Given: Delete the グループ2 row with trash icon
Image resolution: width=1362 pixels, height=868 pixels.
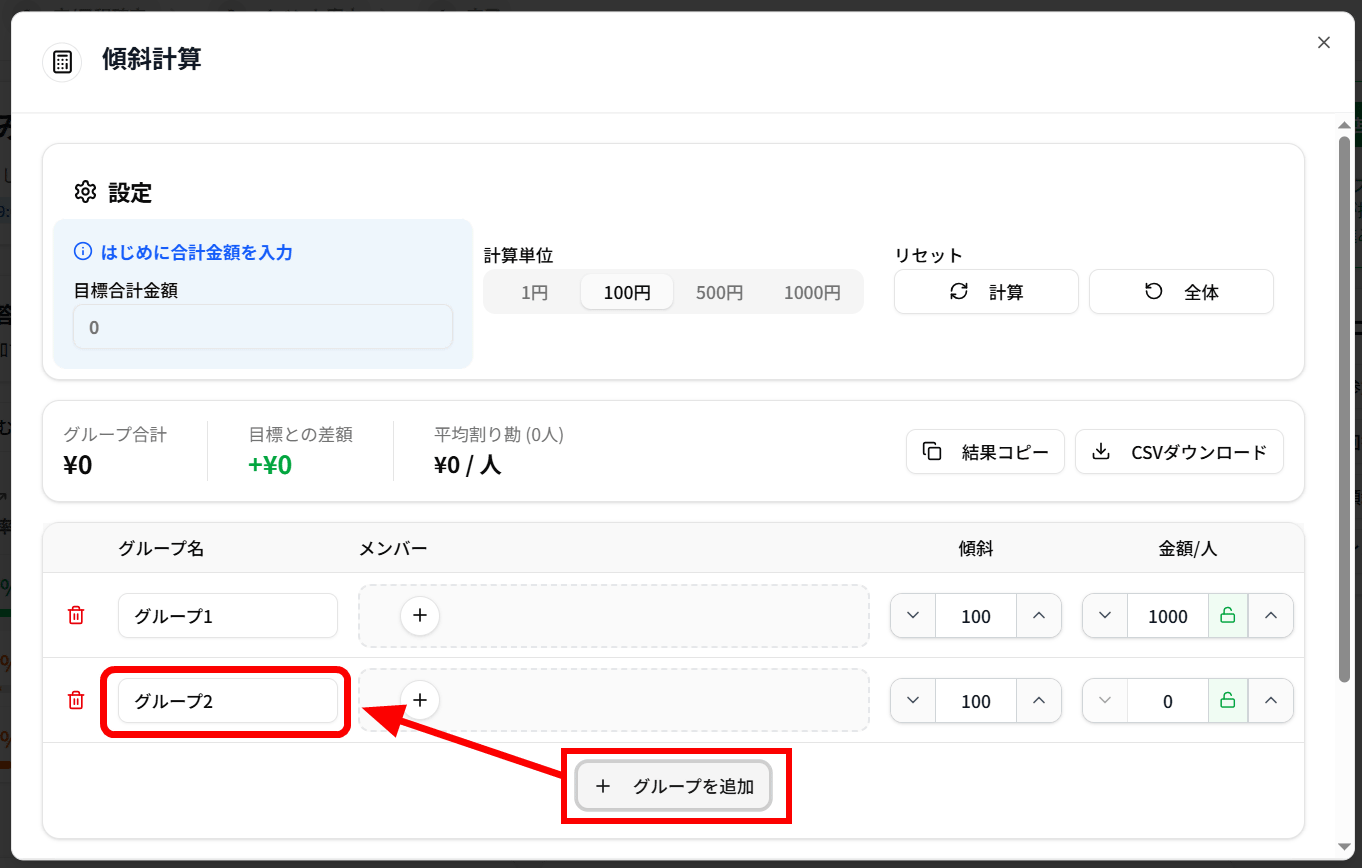Looking at the screenshot, I should point(76,701).
